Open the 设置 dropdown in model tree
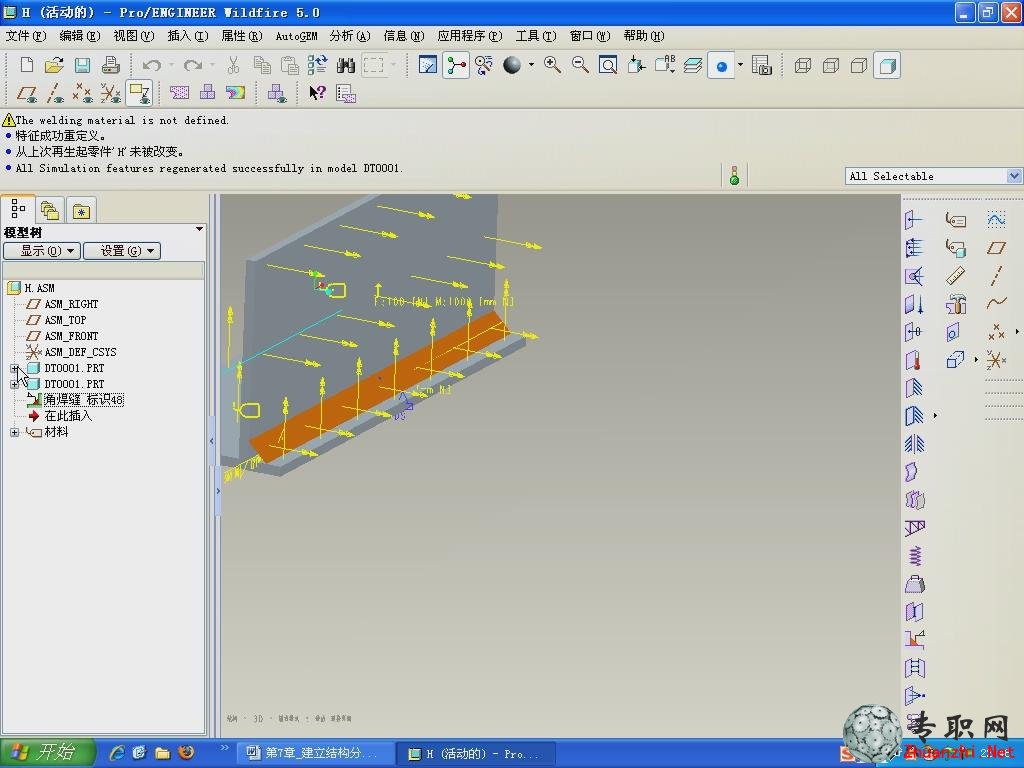Viewport: 1024px width, 768px height. coord(121,251)
